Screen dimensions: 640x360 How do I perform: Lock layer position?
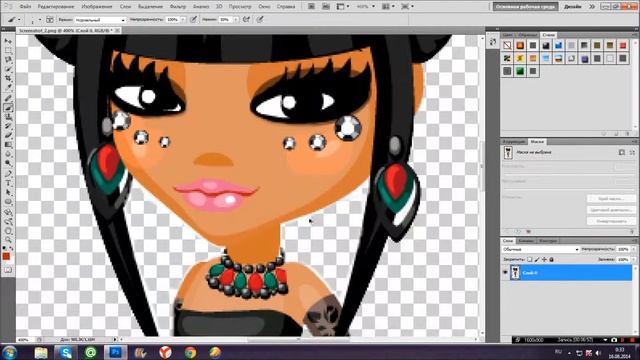point(544,260)
